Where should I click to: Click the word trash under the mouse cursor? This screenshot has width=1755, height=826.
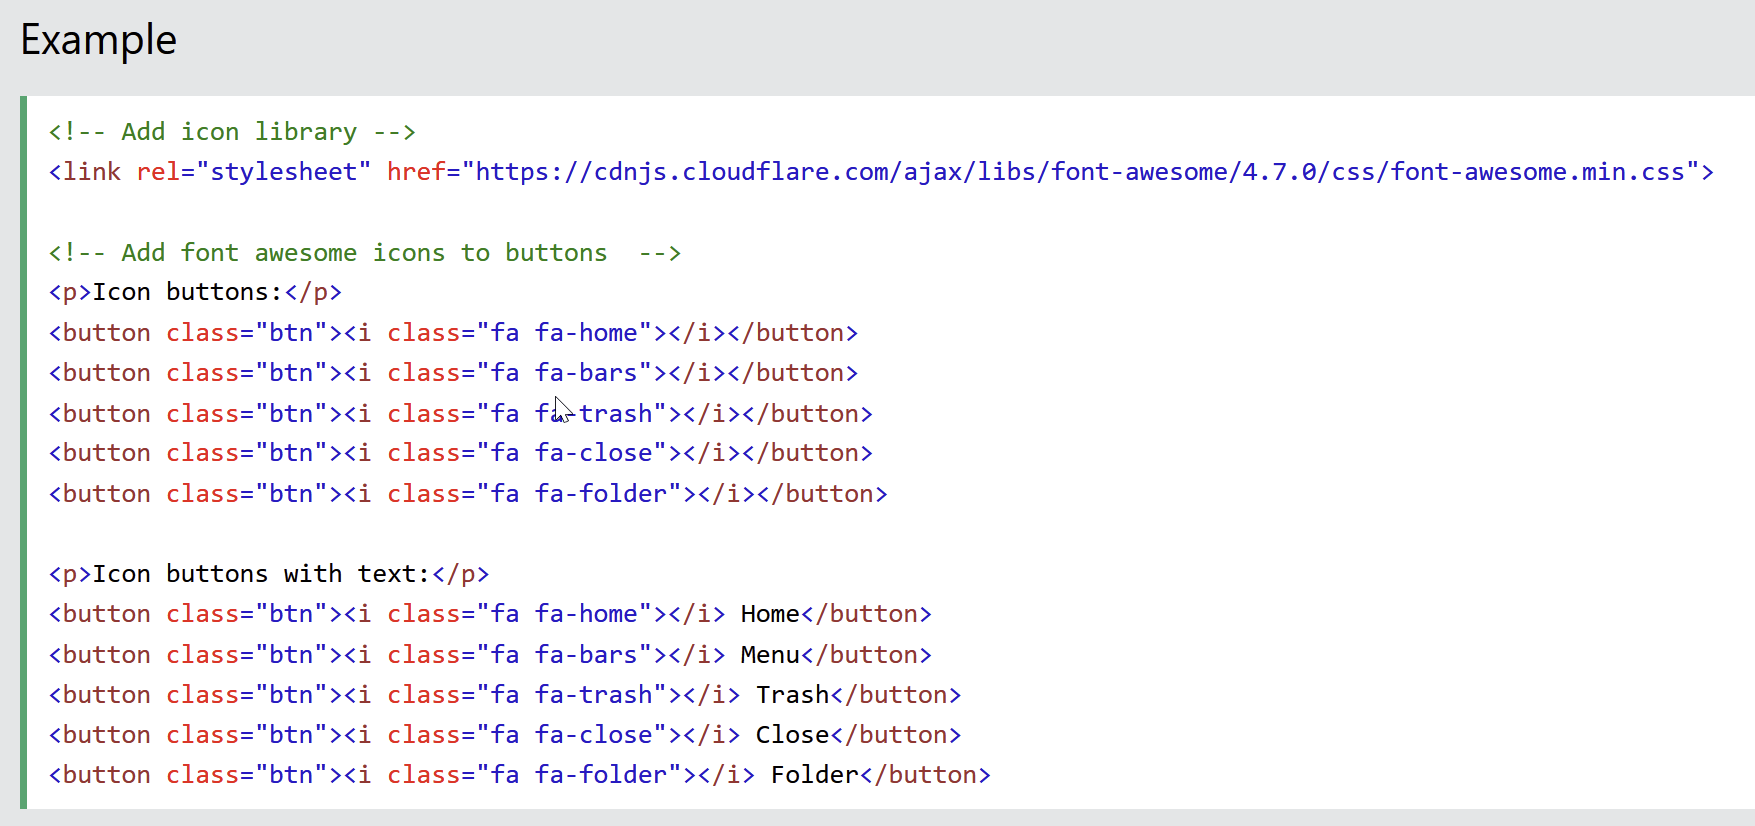pos(615,414)
